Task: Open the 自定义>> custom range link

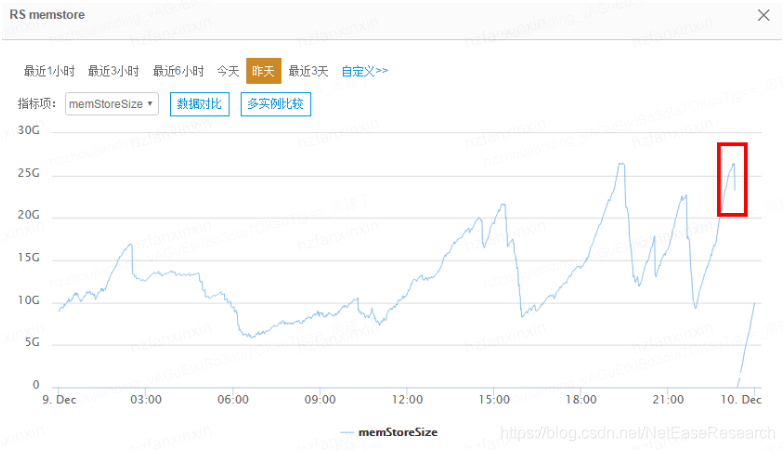Action: coord(364,71)
